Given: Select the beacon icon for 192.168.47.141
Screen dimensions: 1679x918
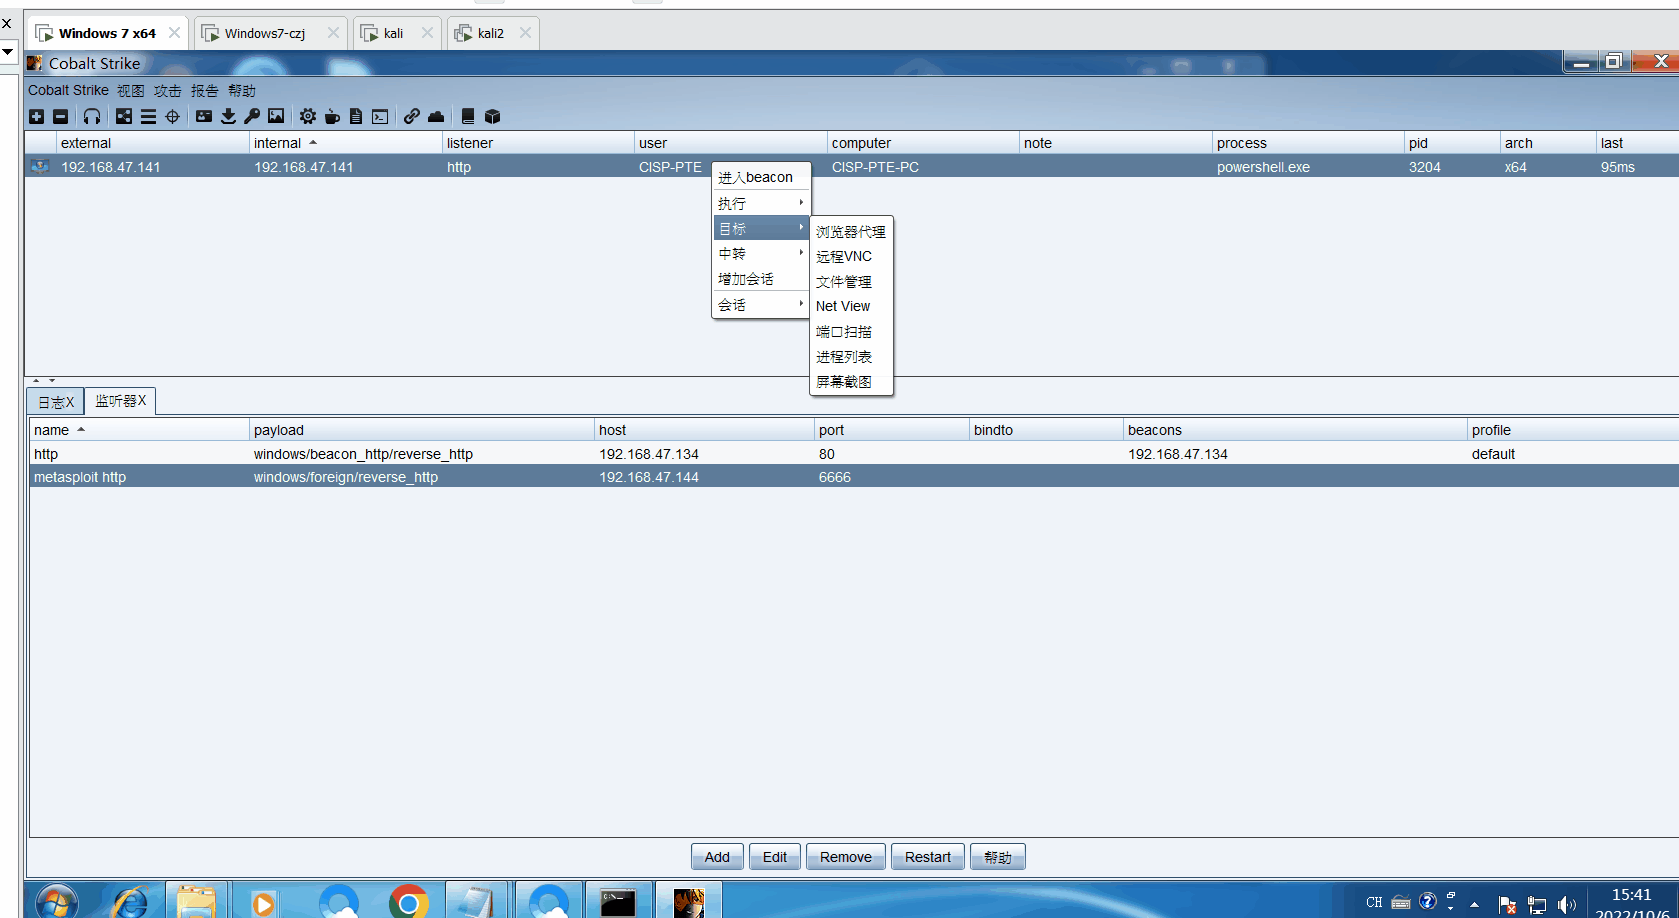Looking at the screenshot, I should click(x=40, y=167).
